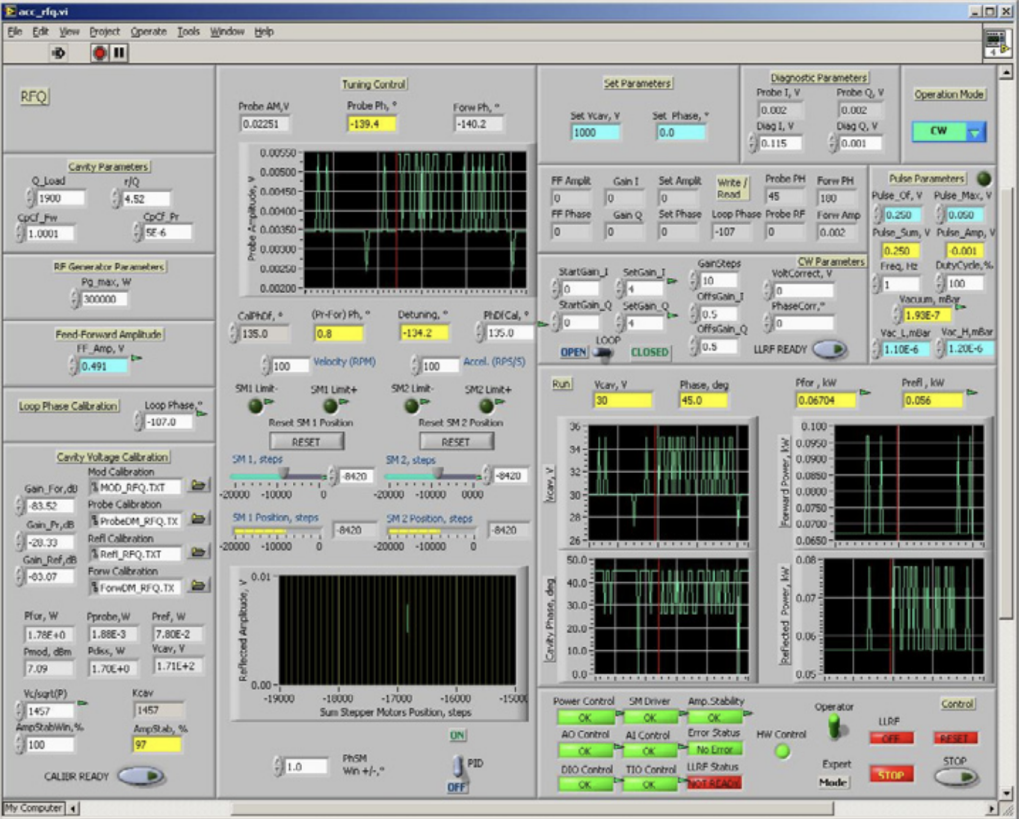This screenshot has height=819, width=1024.
Task: Click RESET under Reset SM 2 Position
Action: (x=456, y=442)
